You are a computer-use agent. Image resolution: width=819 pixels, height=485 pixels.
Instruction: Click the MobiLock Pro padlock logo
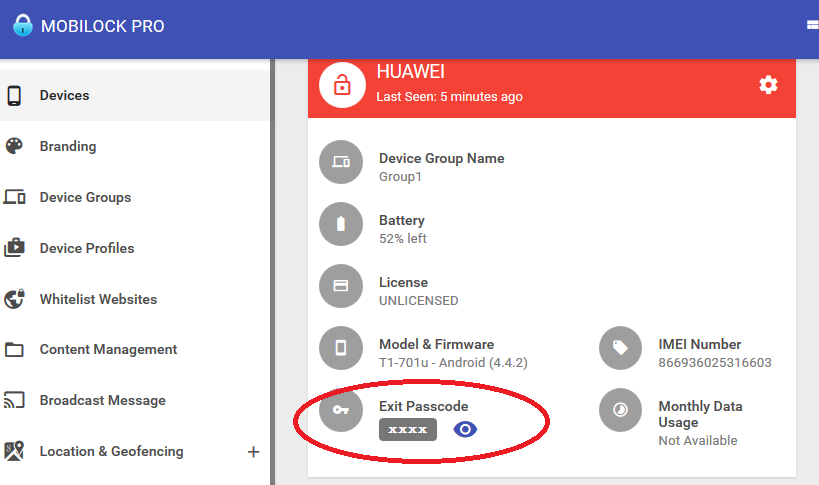(x=22, y=25)
